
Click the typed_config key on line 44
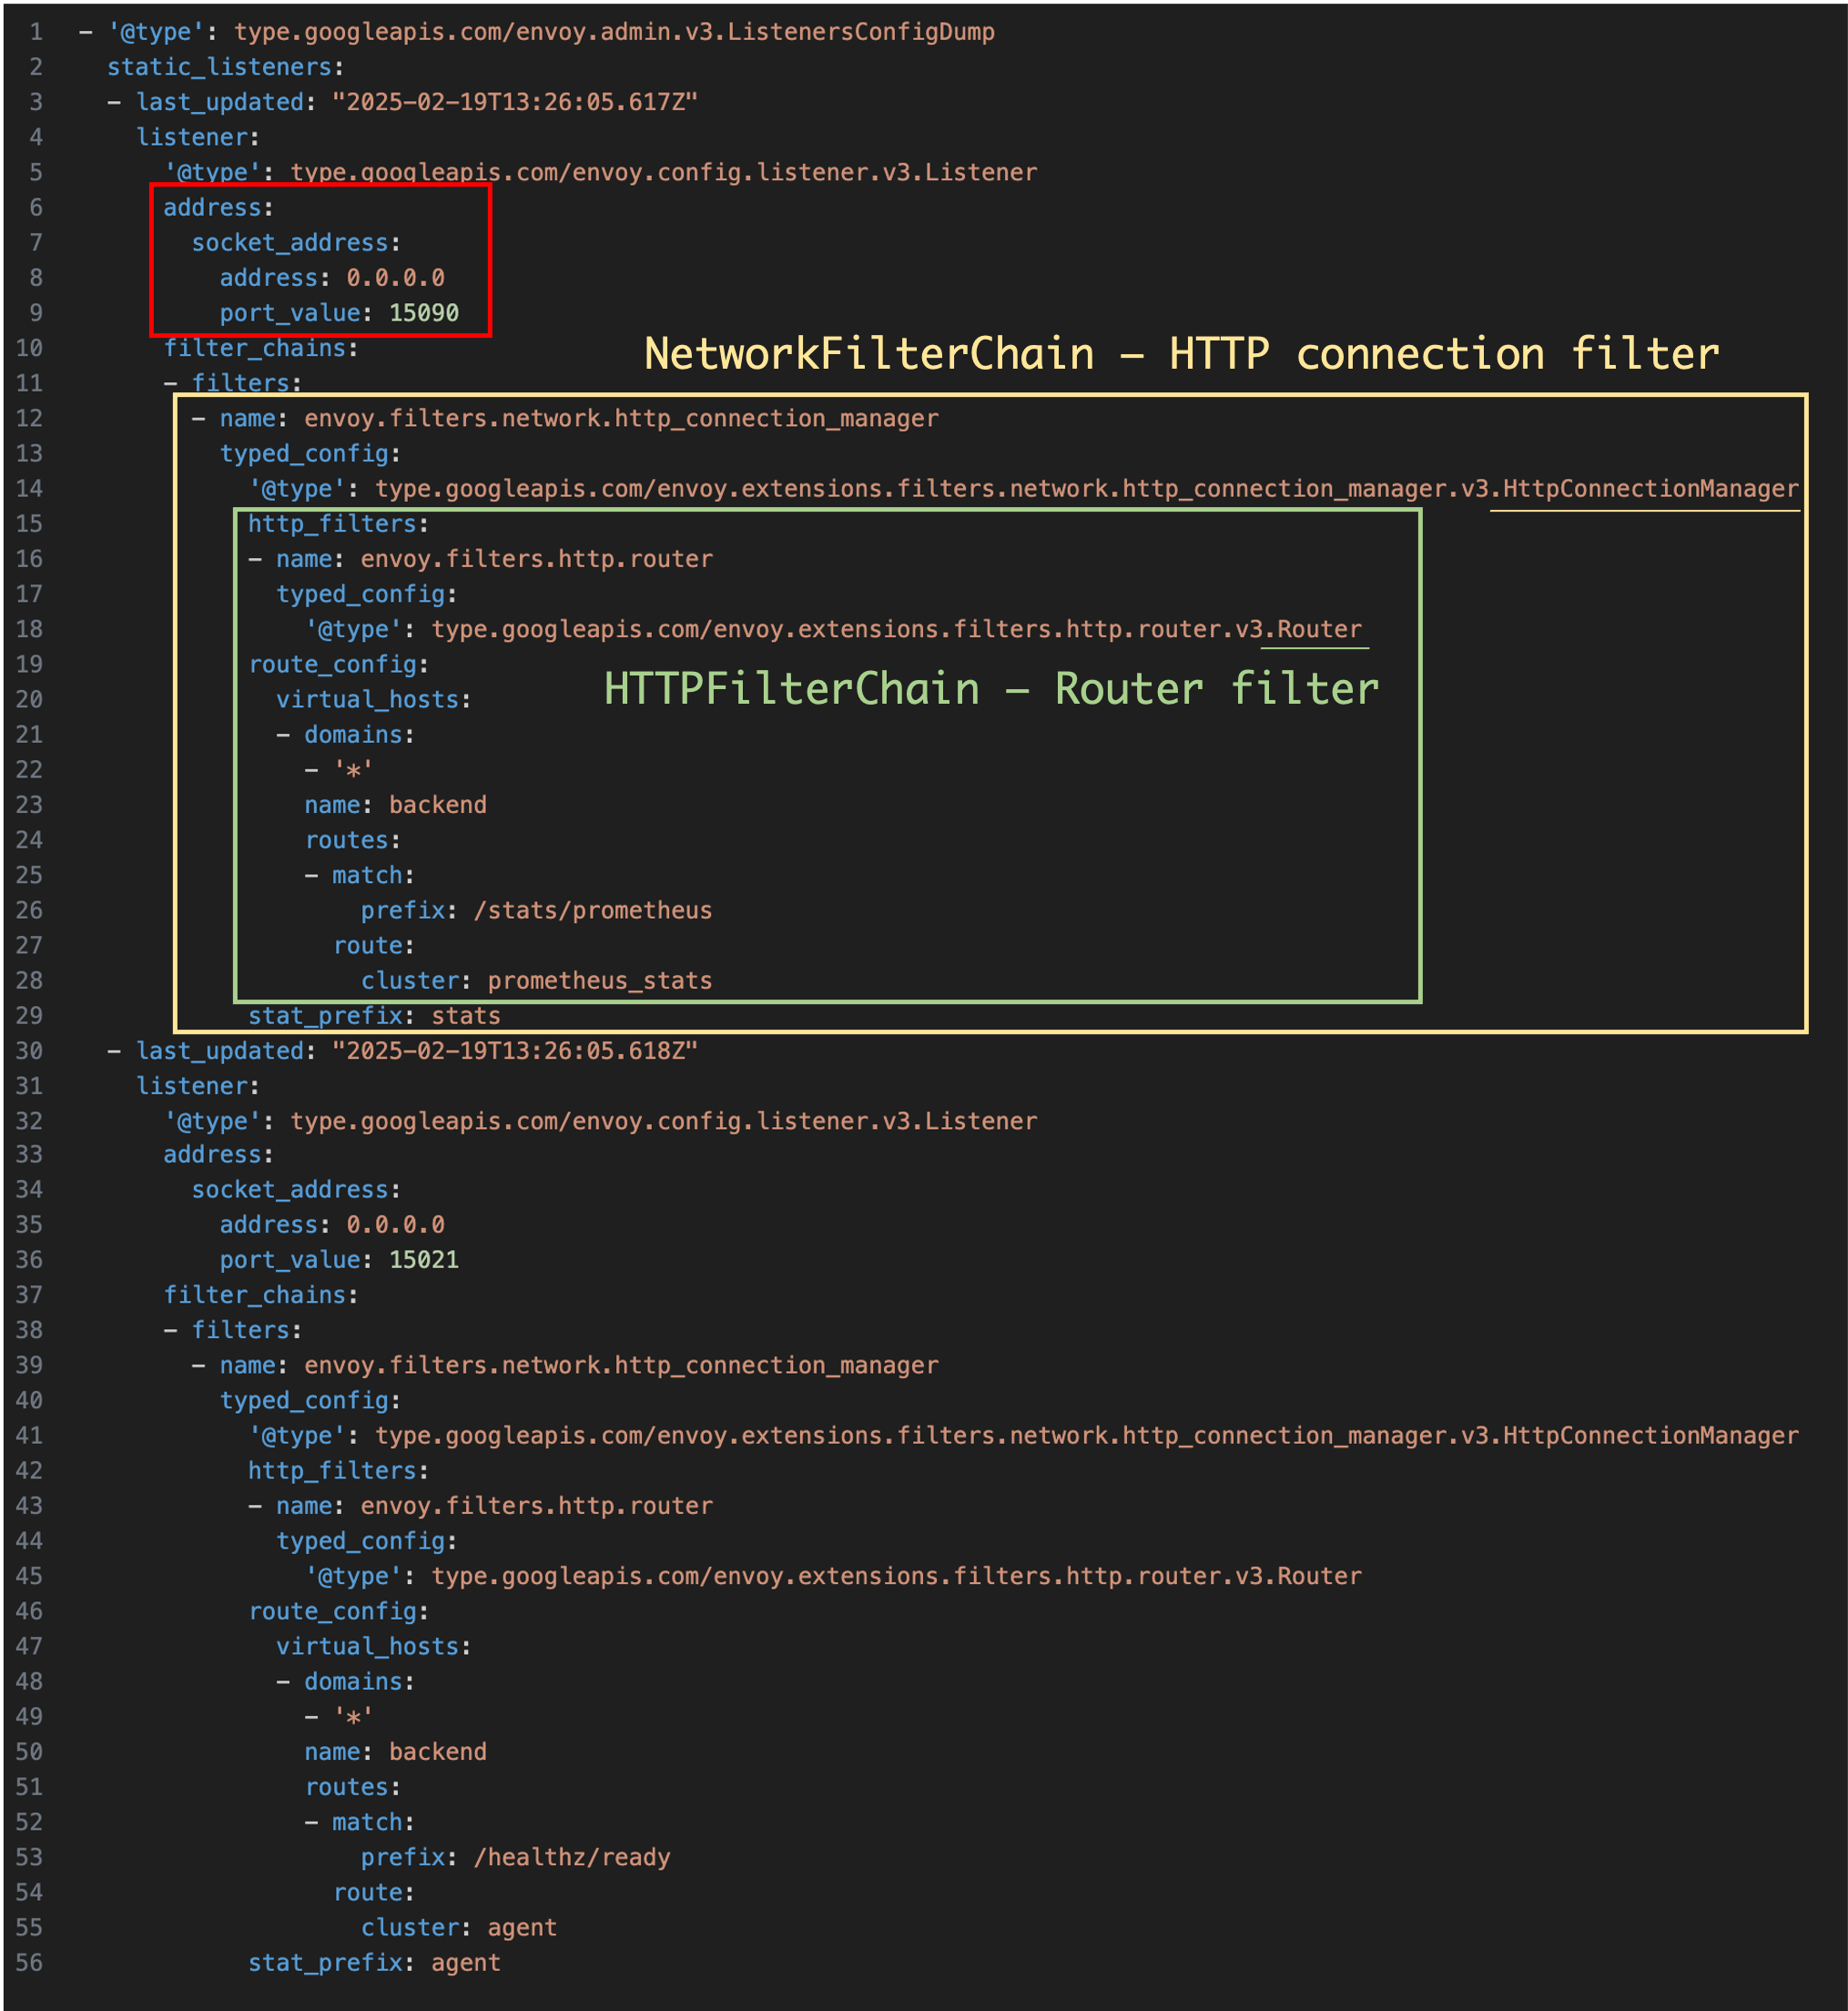(x=360, y=1541)
